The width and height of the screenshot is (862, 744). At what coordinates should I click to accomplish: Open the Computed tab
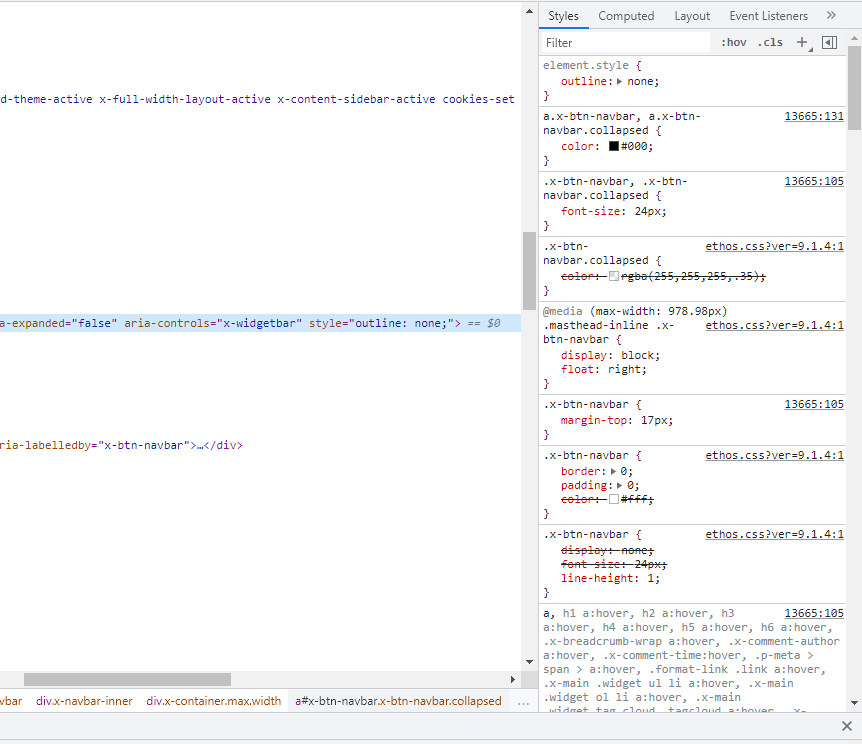(626, 16)
